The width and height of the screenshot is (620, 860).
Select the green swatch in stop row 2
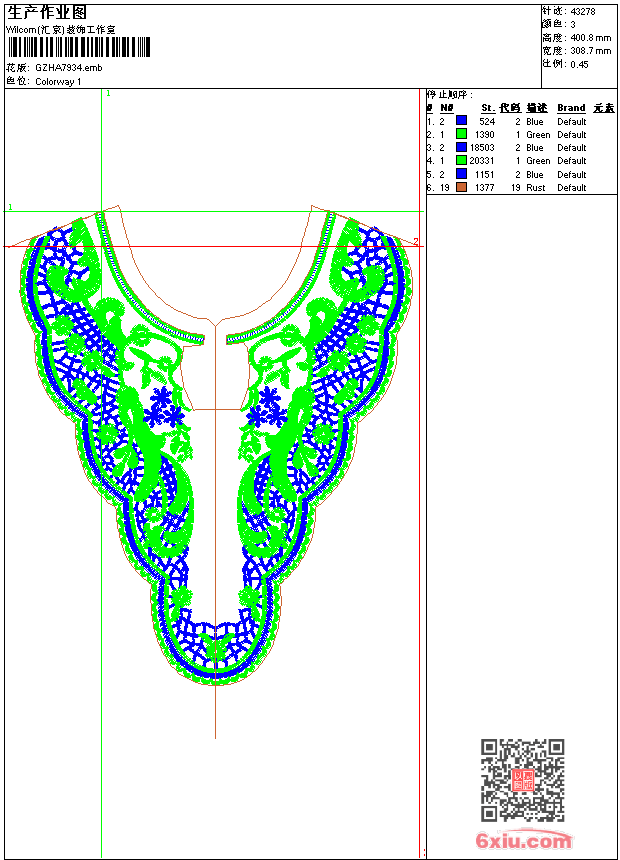click(461, 134)
